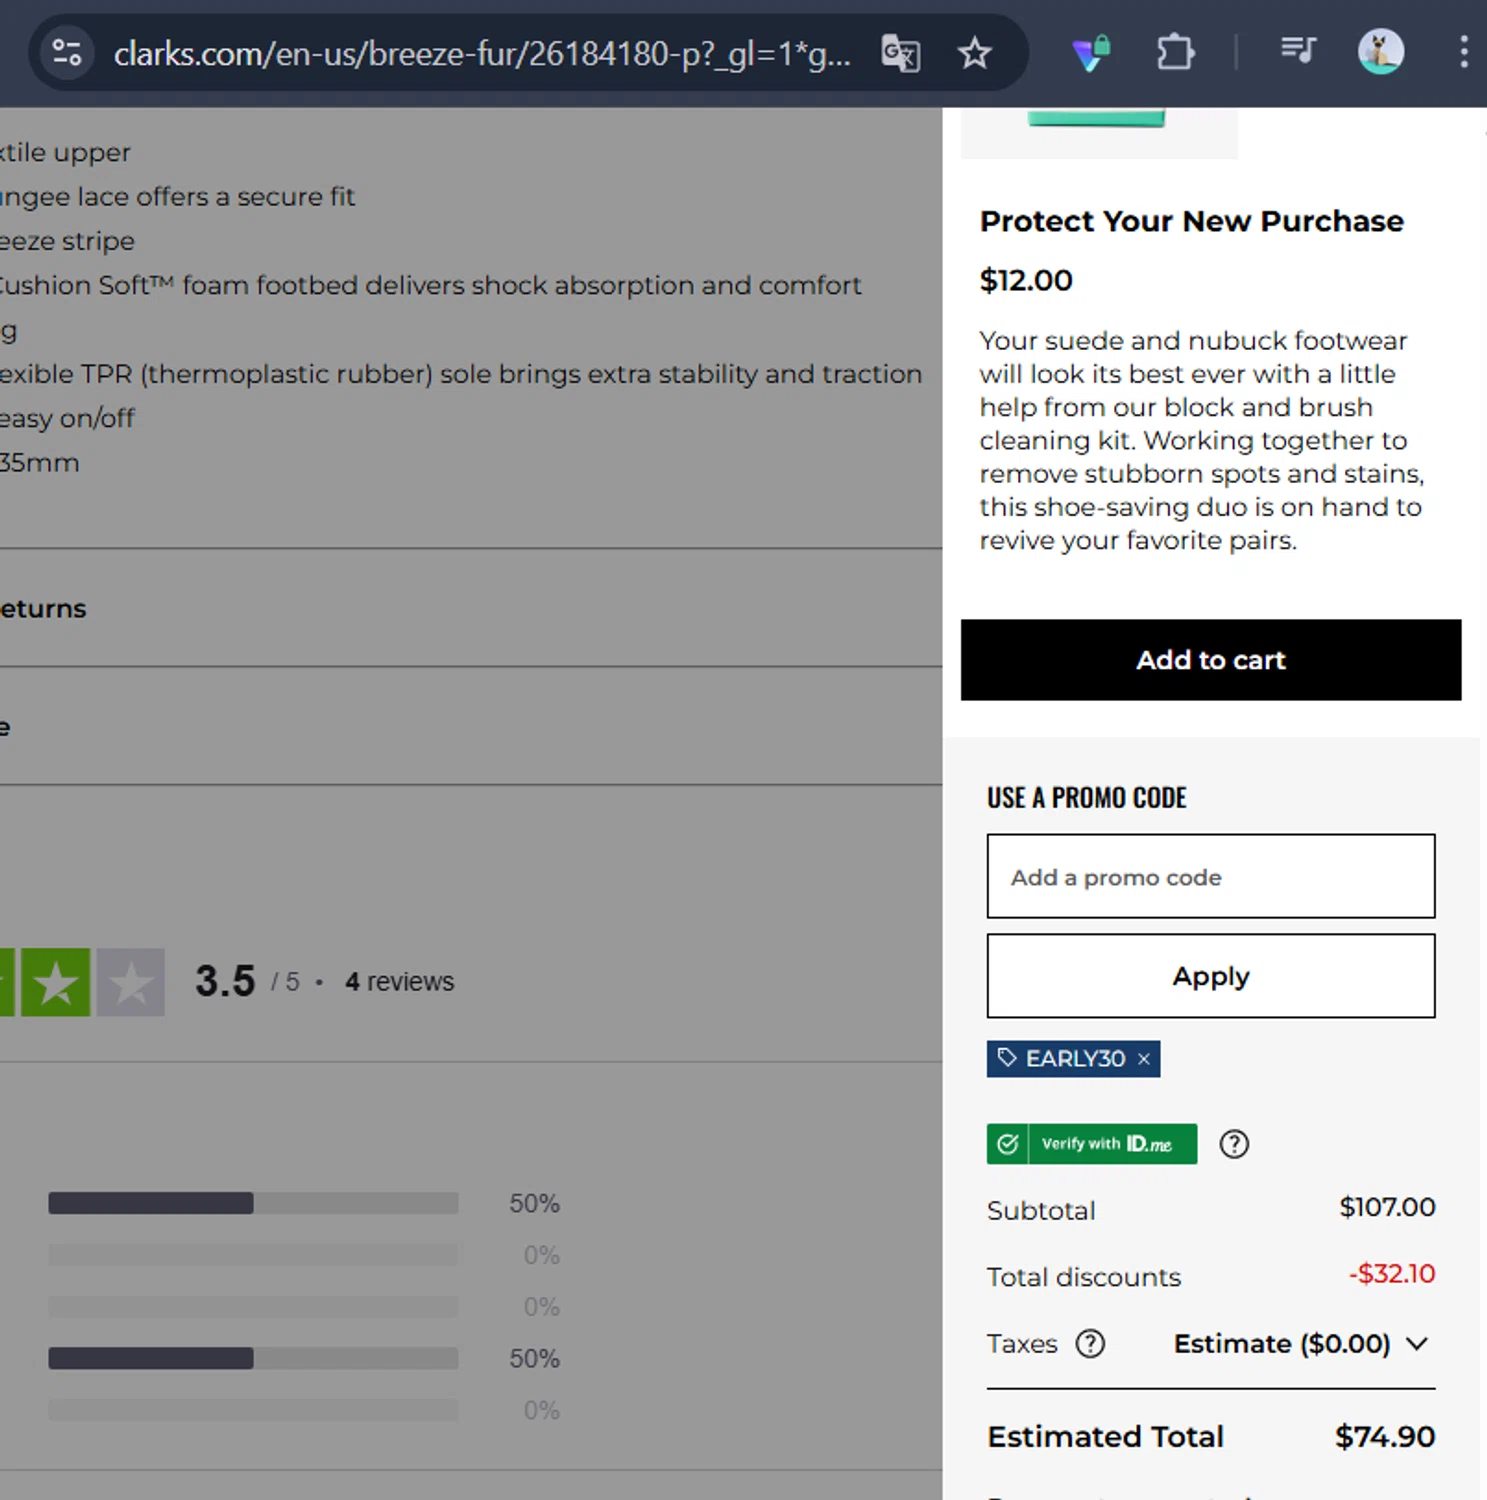Select the top 50% rating bar
Image resolution: width=1487 pixels, height=1500 pixels.
click(x=253, y=1203)
